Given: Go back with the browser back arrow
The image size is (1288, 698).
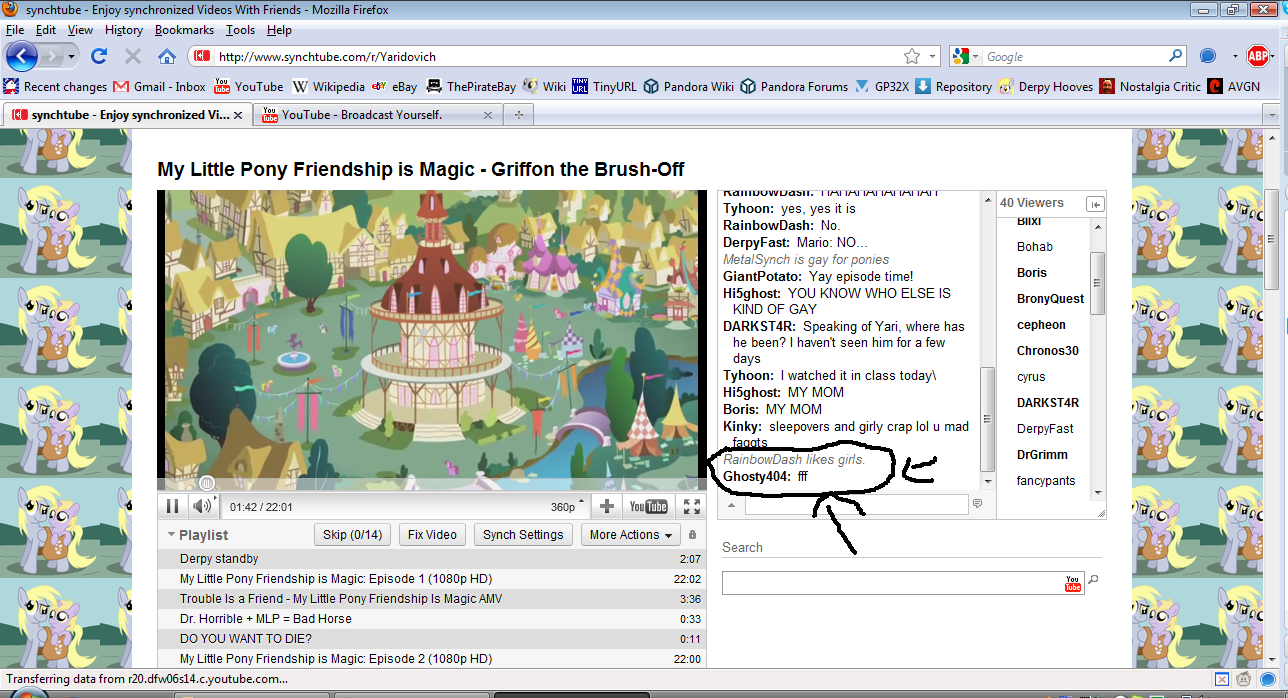Looking at the screenshot, I should click(21, 56).
